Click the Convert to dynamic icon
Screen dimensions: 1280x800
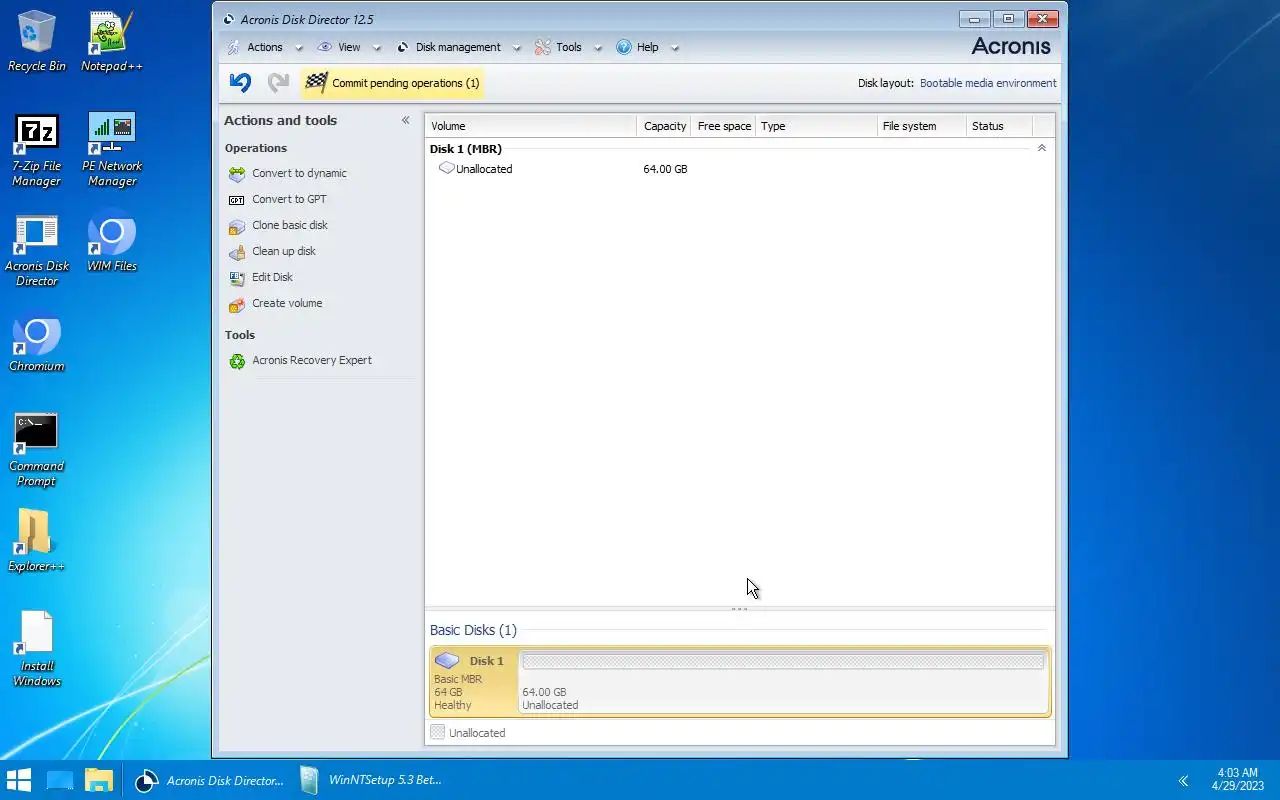(x=237, y=174)
